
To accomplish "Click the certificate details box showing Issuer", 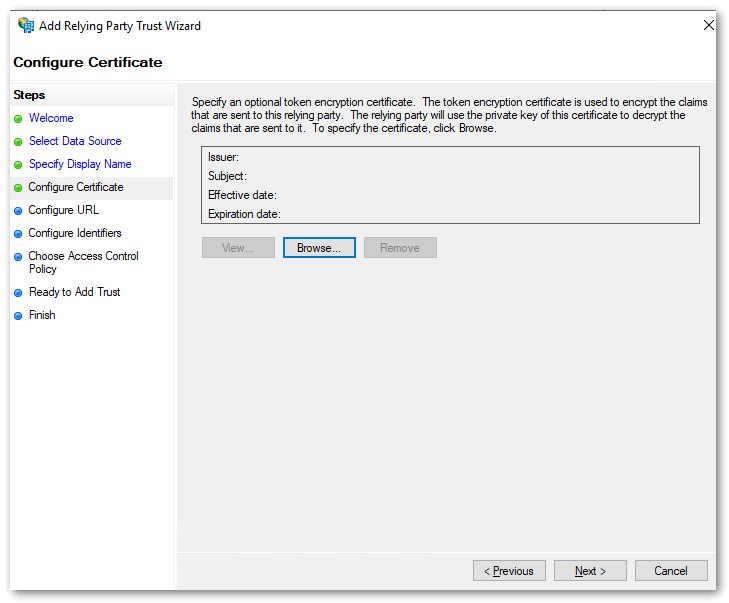I will coord(450,185).
